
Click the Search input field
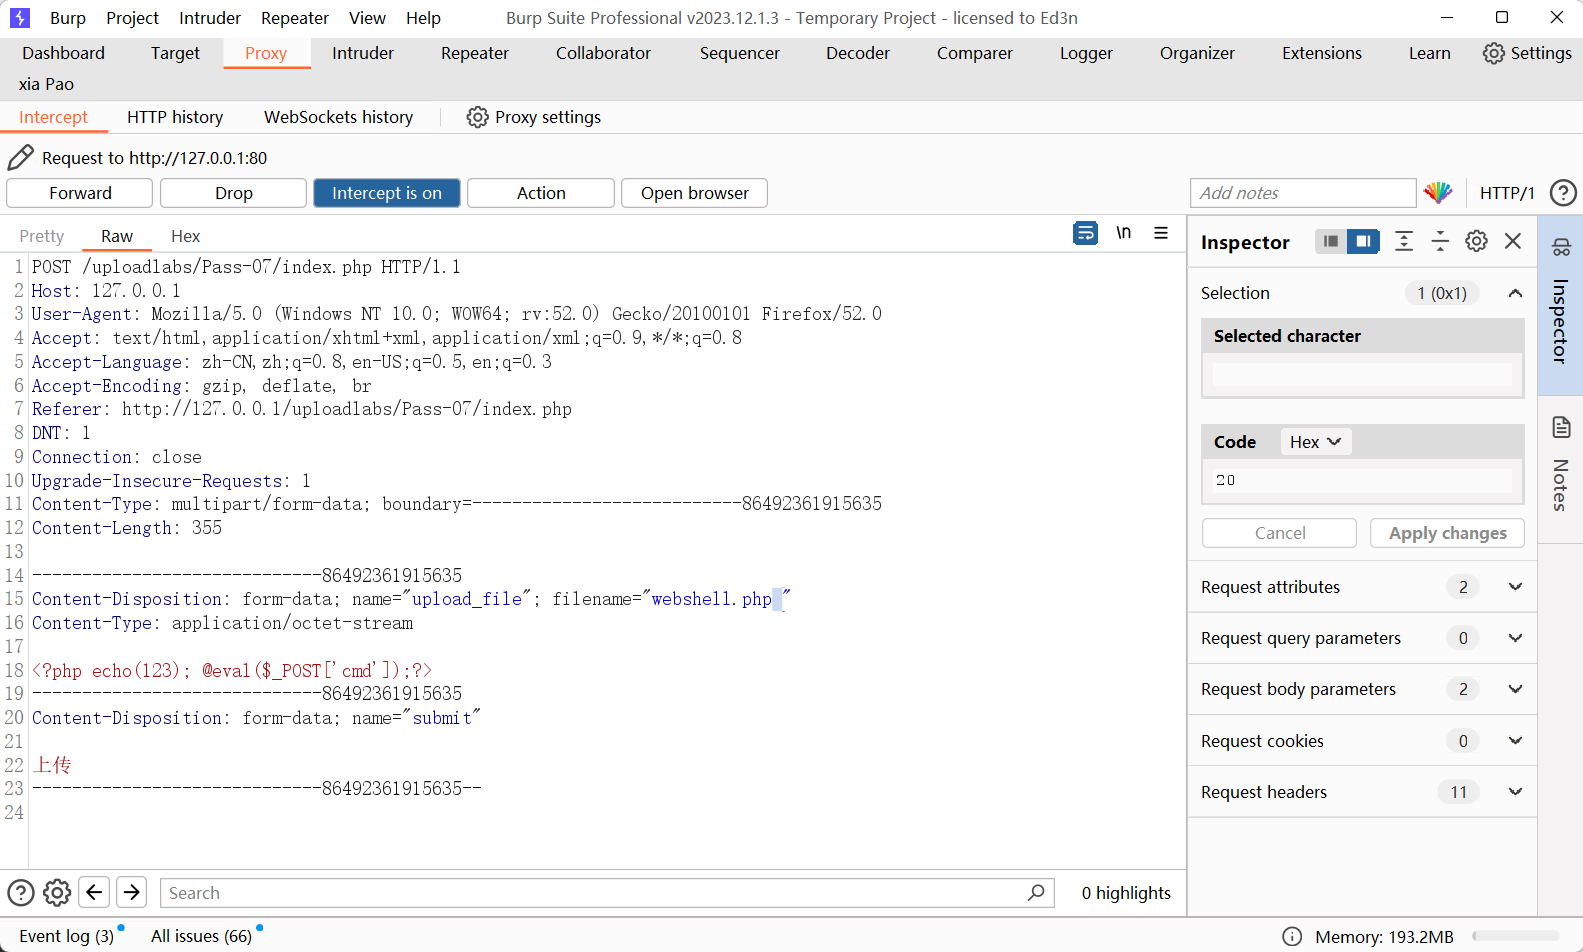coord(606,892)
